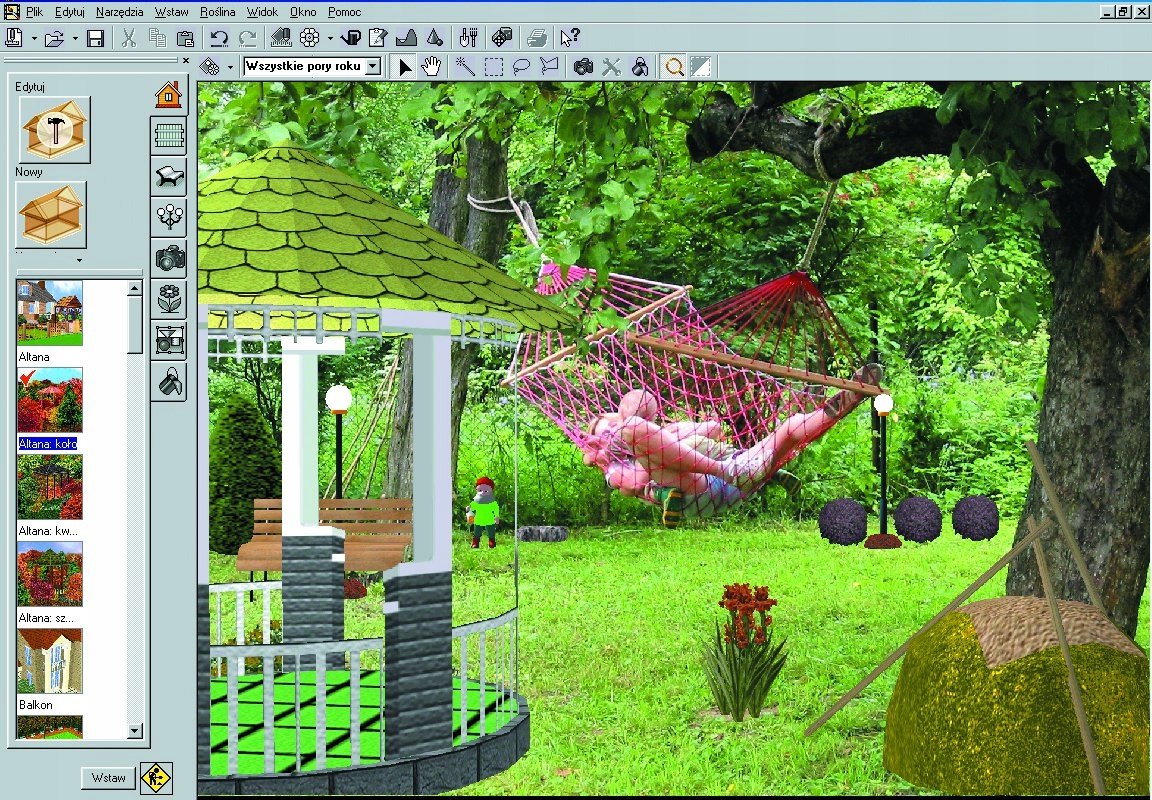
Task: Switch to the shapes objects tab
Action: [x=168, y=339]
